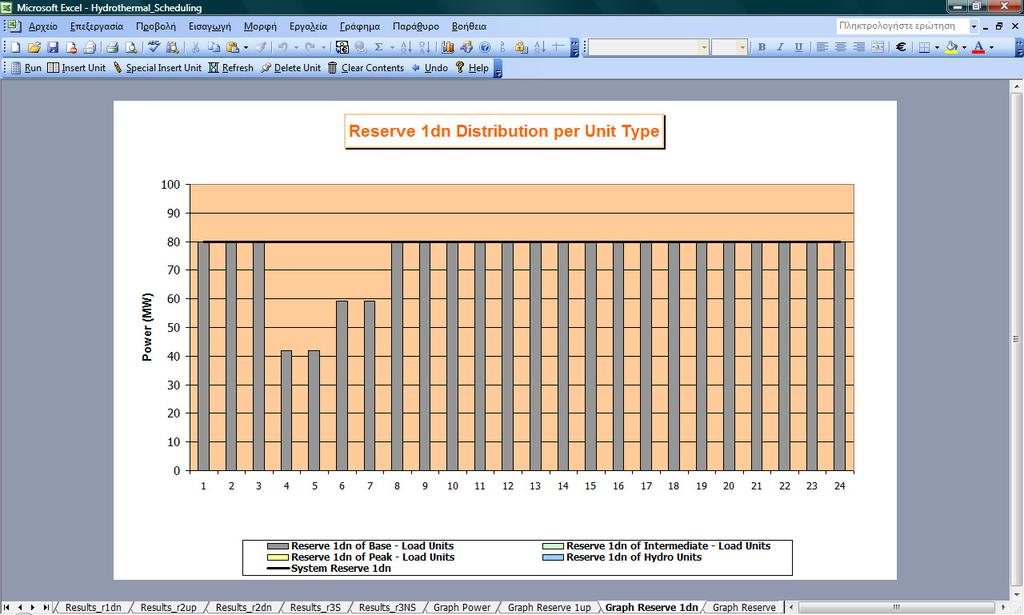Click the Merge and Center icon
The image size is (1024, 615).
[x=878, y=47]
